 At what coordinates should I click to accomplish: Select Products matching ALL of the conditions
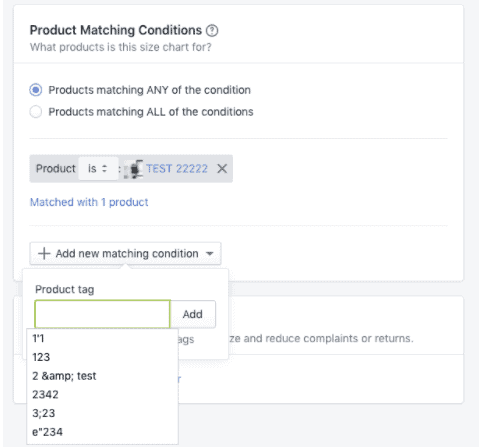click(36, 112)
